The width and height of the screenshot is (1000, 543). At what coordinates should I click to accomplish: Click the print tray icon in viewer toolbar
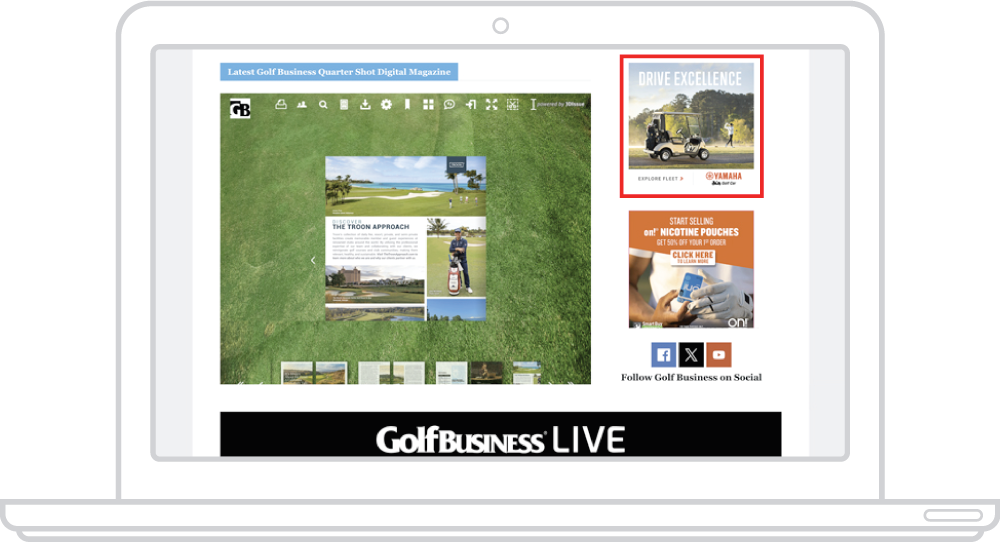pyautogui.click(x=281, y=105)
